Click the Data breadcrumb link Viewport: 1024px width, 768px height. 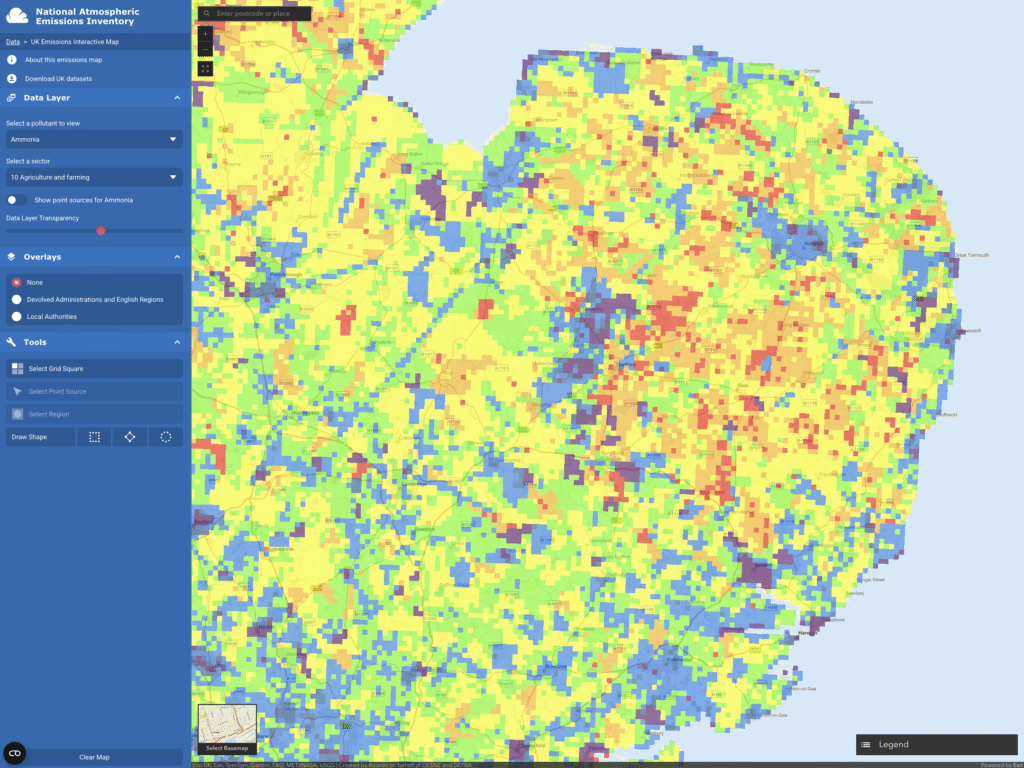click(12, 42)
